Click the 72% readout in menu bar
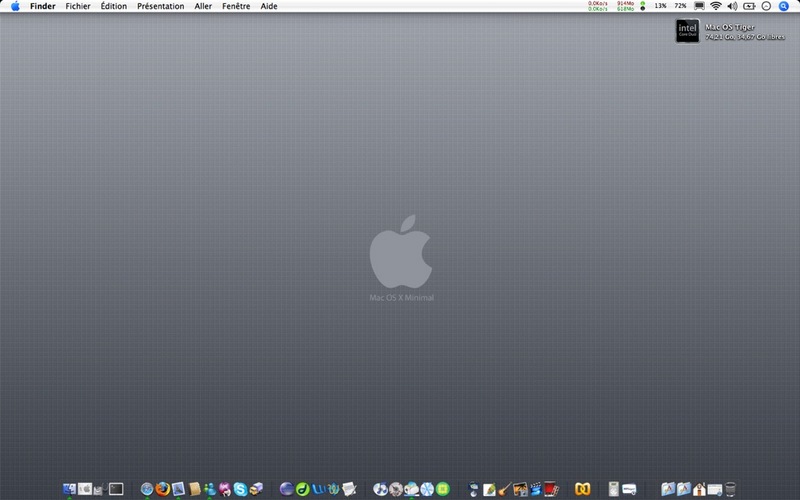Viewport: 800px width, 500px height. (680, 6)
